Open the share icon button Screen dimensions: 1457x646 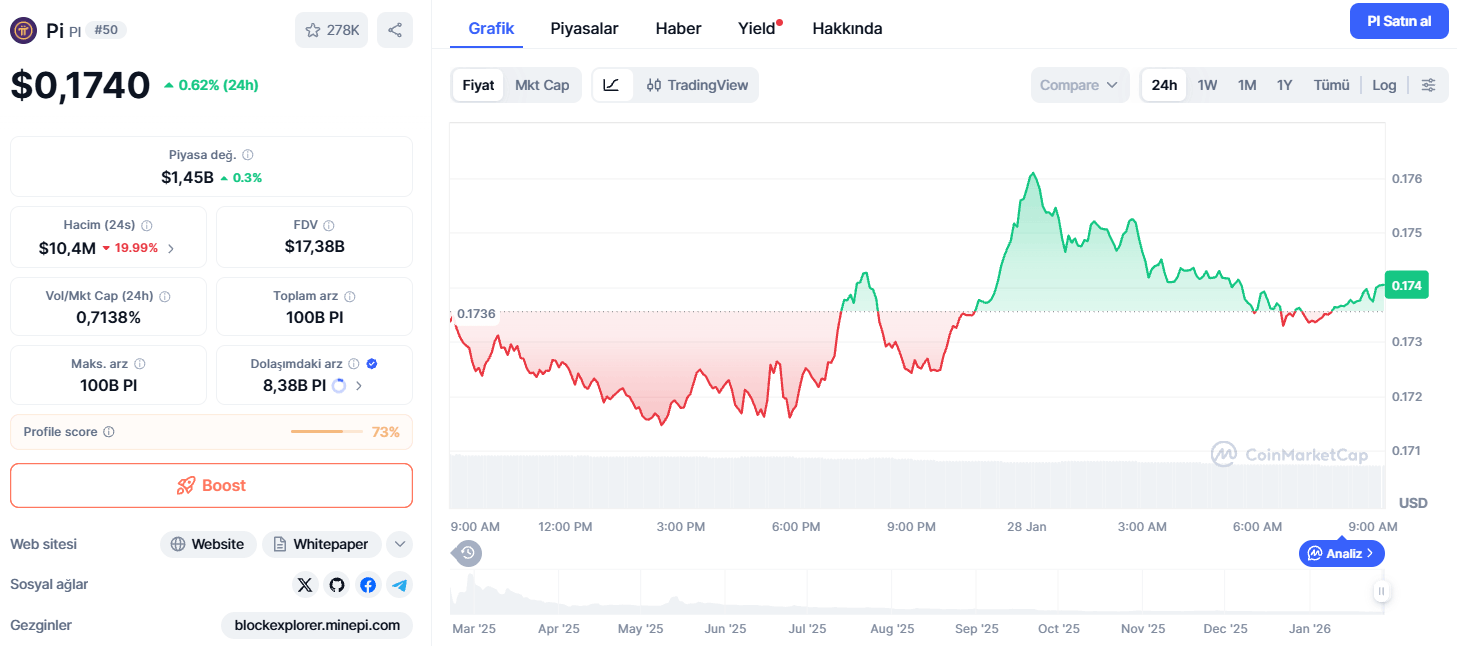point(395,30)
